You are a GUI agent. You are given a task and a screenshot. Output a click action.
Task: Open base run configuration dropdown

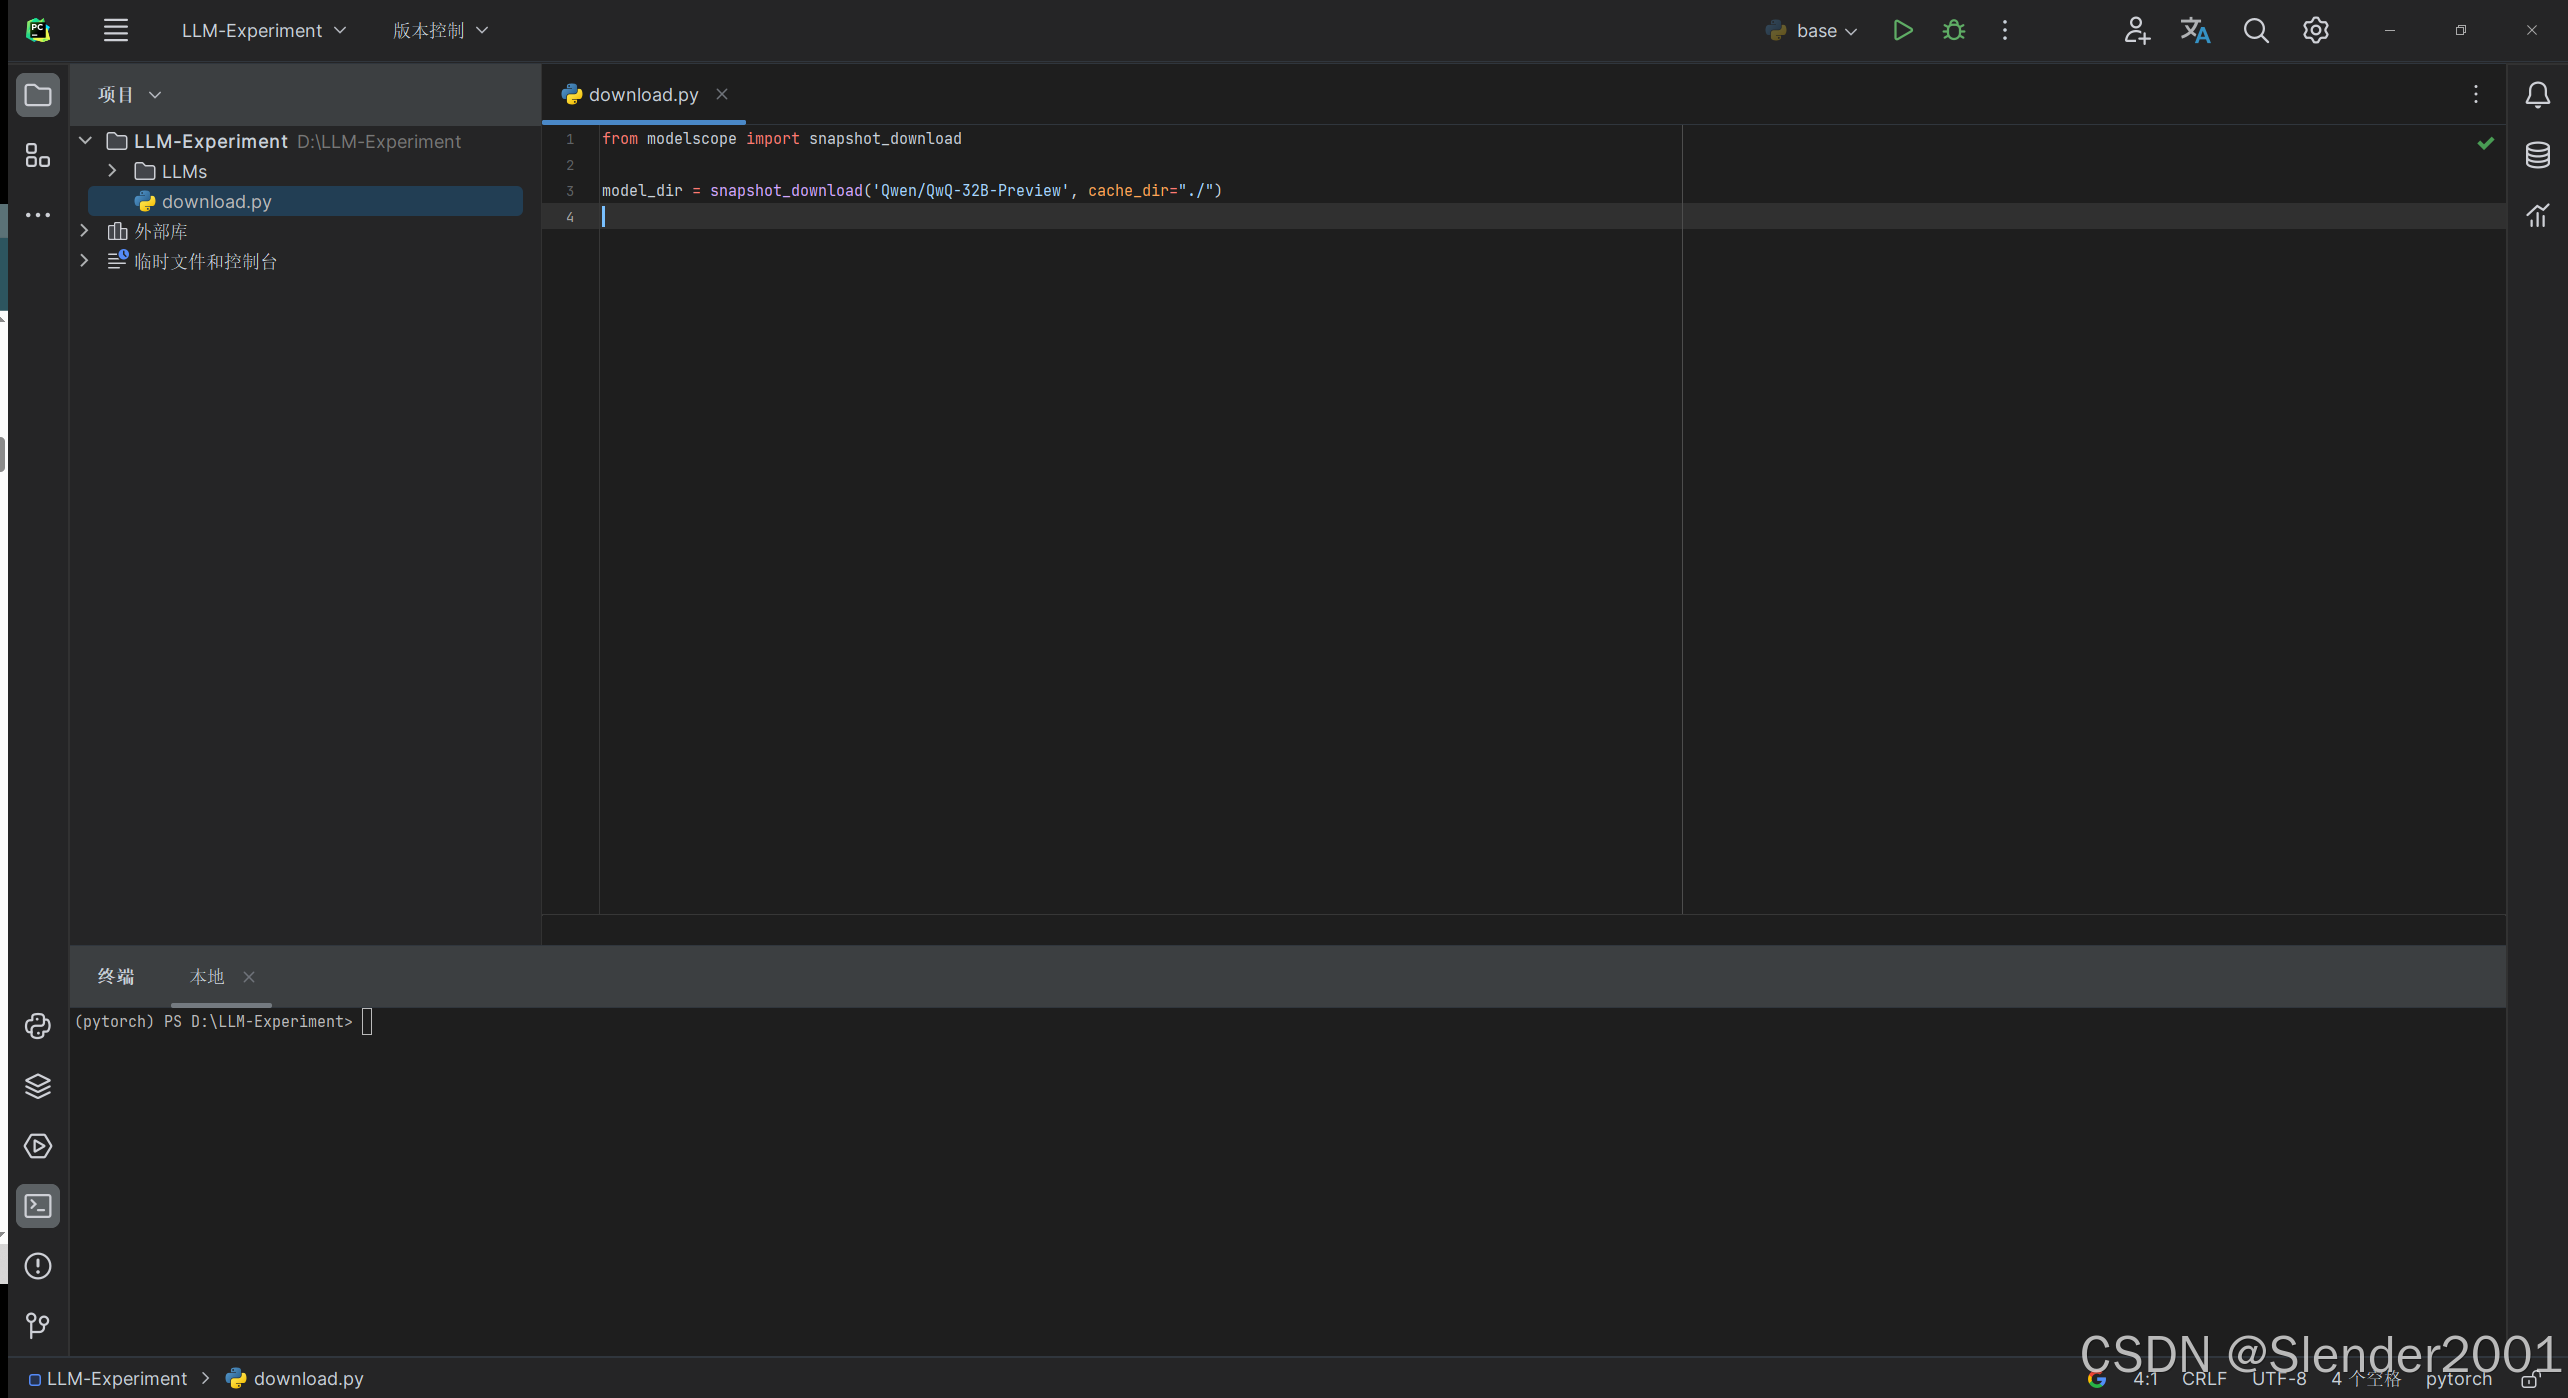pyautogui.click(x=1812, y=30)
